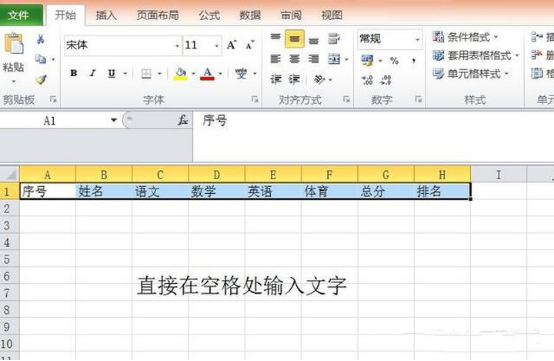Open 字体 font dialog launcher
The width and height of the screenshot is (554, 361).
tap(254, 100)
